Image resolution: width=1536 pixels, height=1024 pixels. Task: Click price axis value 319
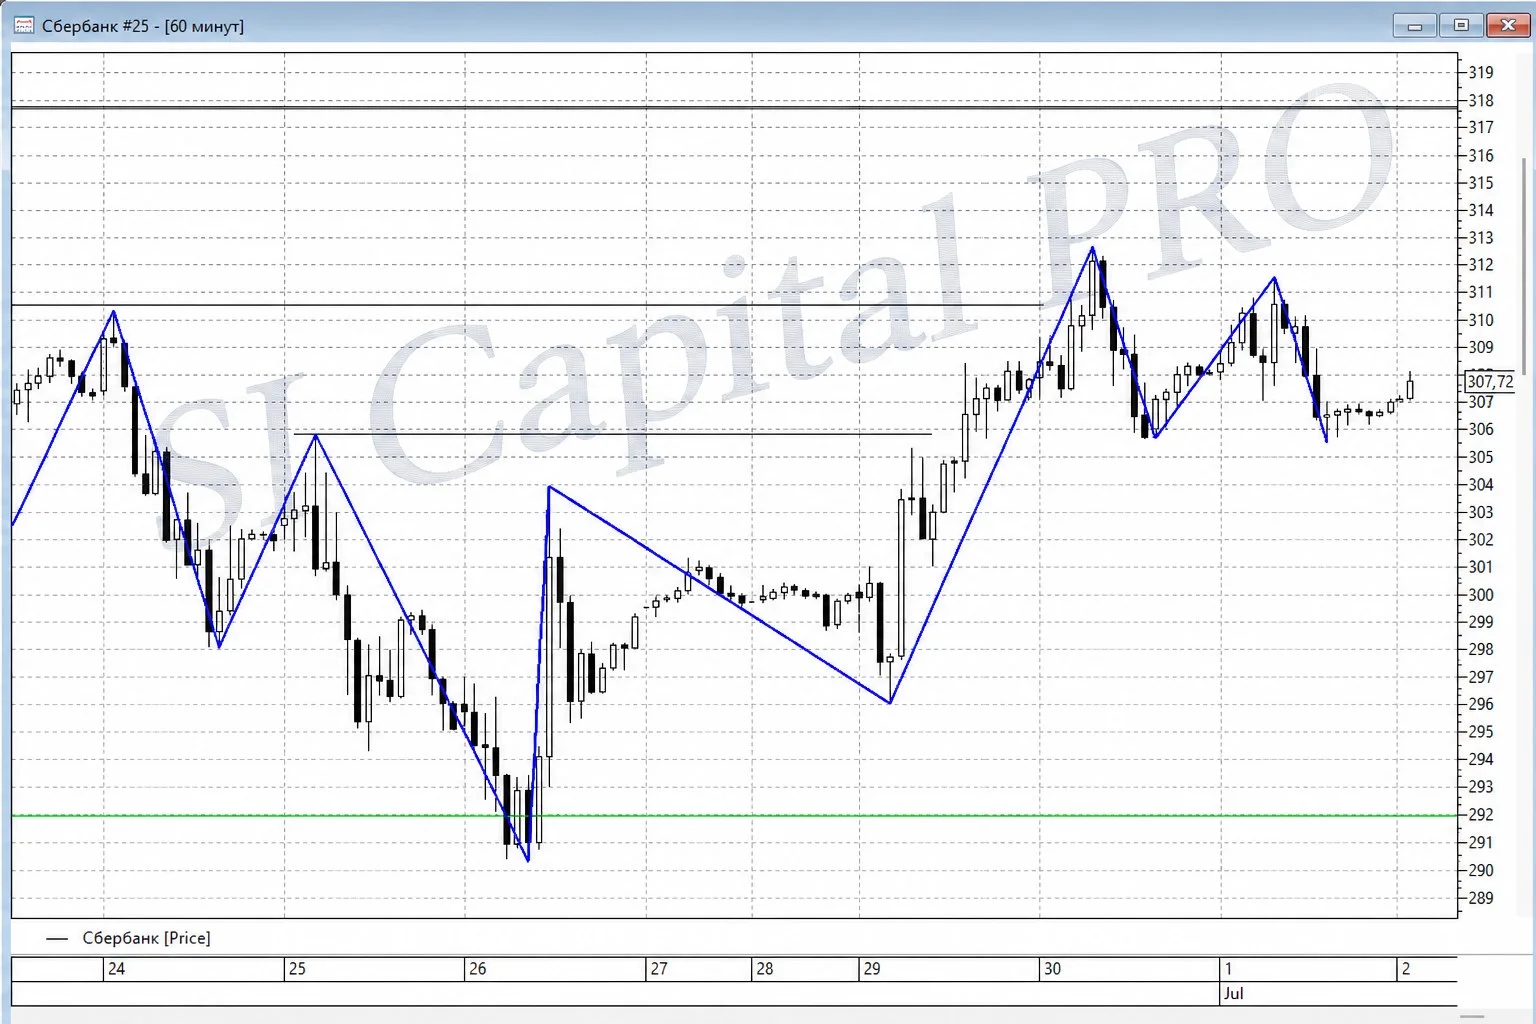(x=1481, y=72)
